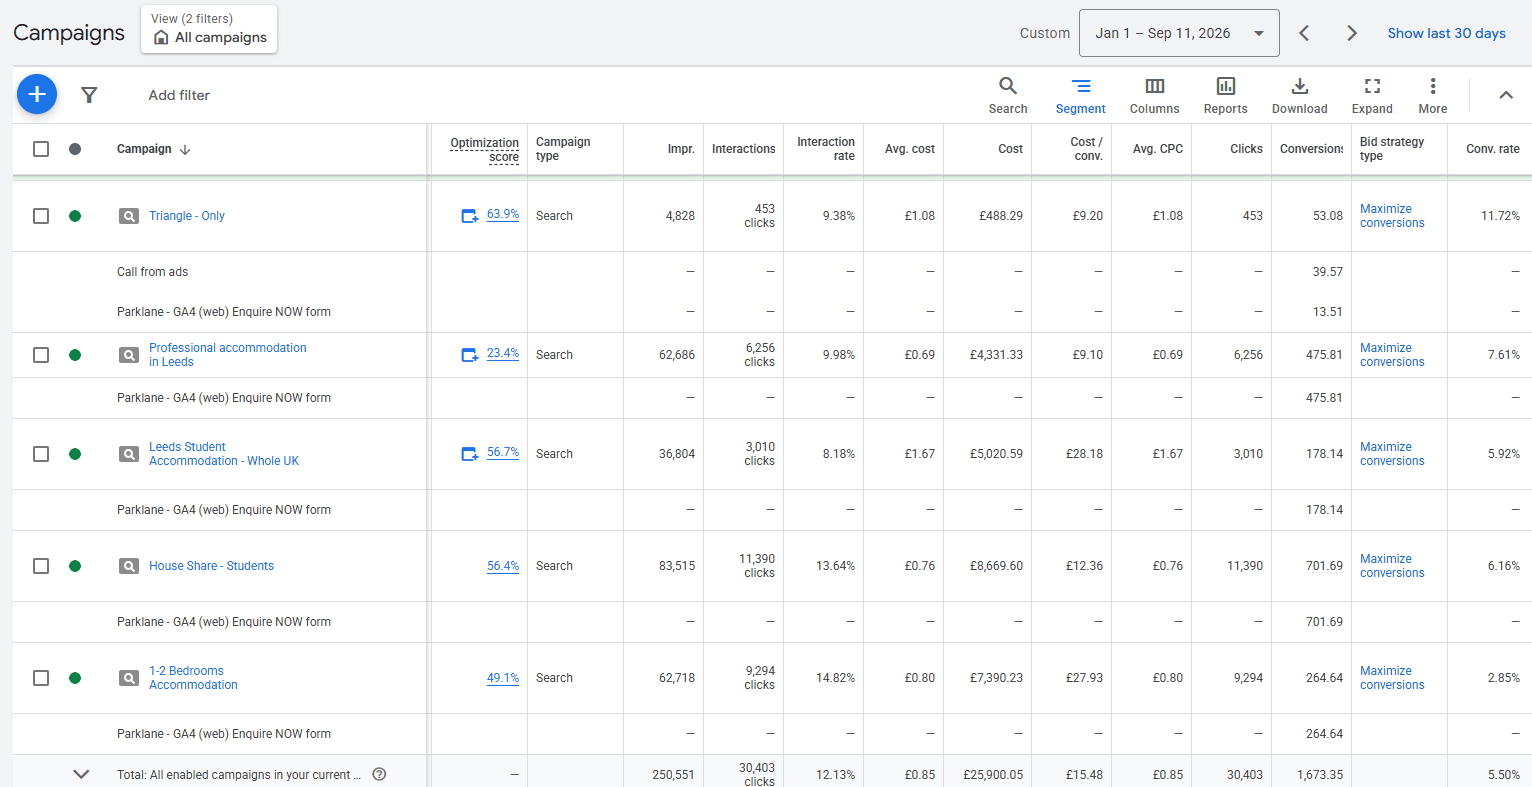Click the search campaign icon for Professional accommodation in Leeds
Screen dimensions: 1532x787
(129, 355)
